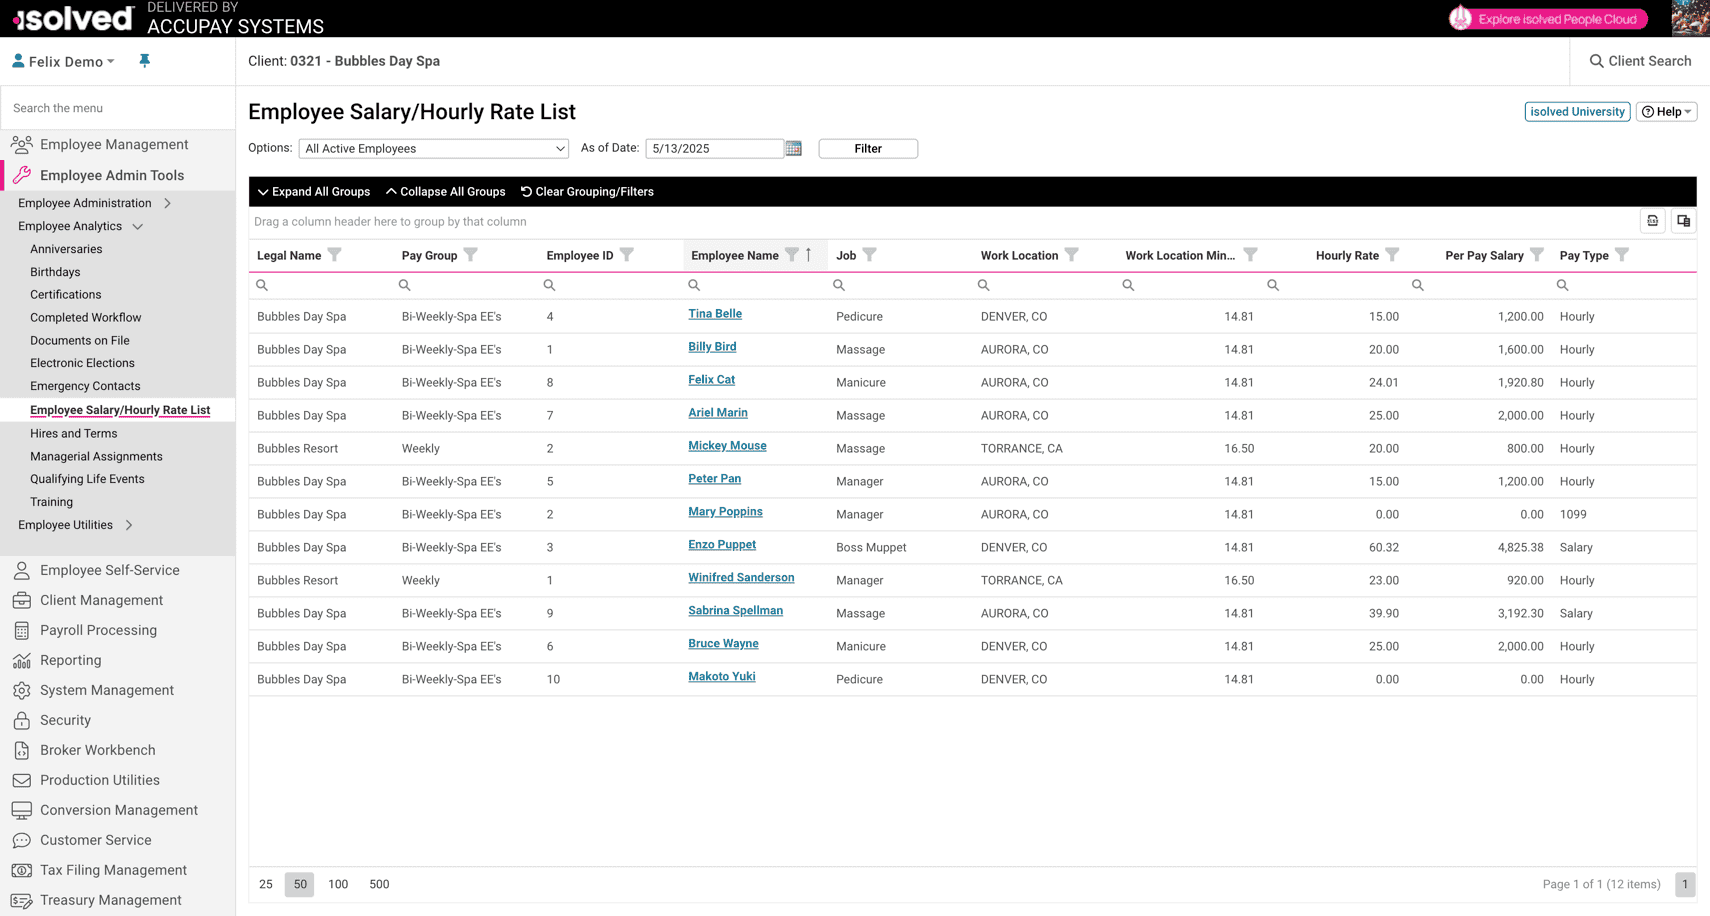This screenshot has width=1710, height=916.
Task: Open the Felix Demo user dropdown
Action: pos(64,61)
